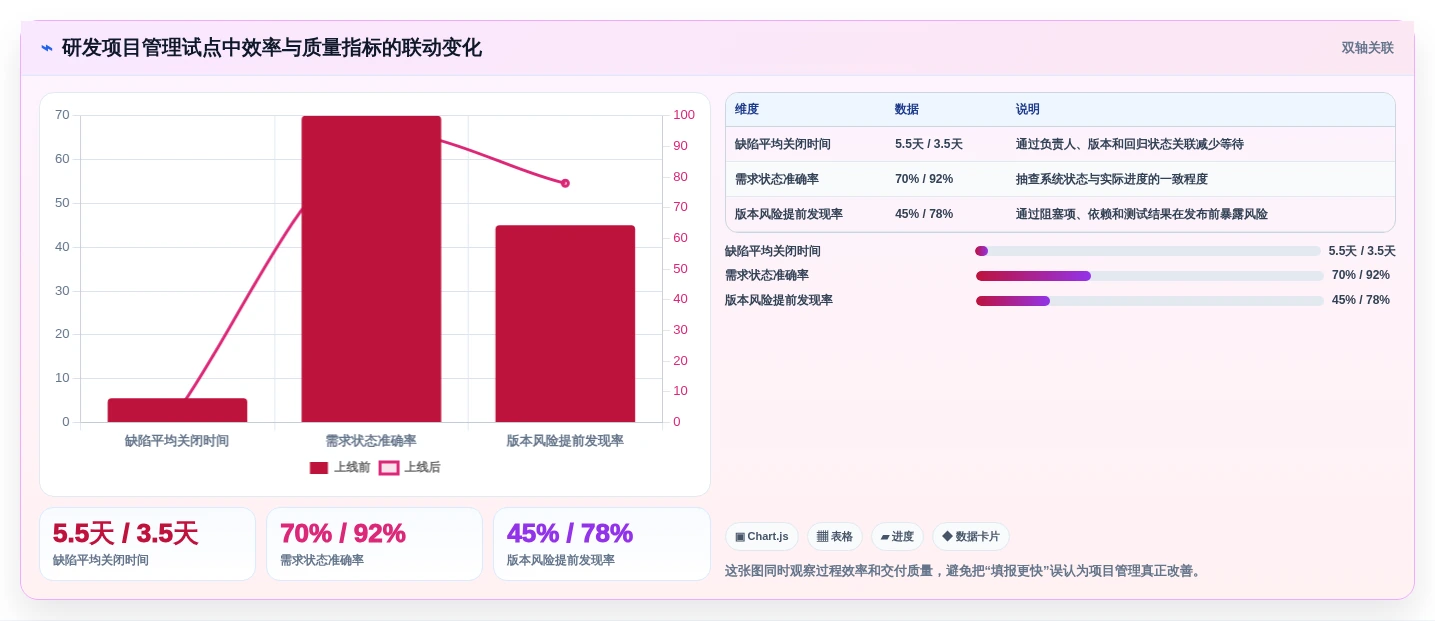
Task: Click the lightning icon beside the title
Action: 47,47
